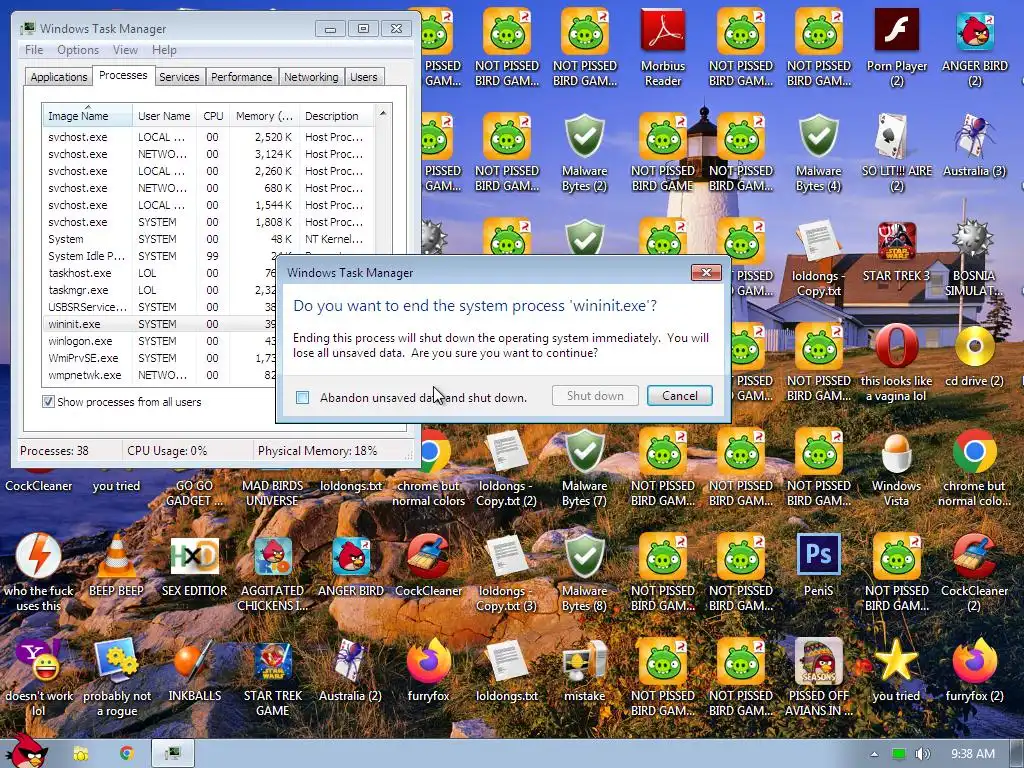The width and height of the screenshot is (1024, 768).
Task: Open the 'probably not a rogue' gears icon
Action: pyautogui.click(x=116, y=678)
